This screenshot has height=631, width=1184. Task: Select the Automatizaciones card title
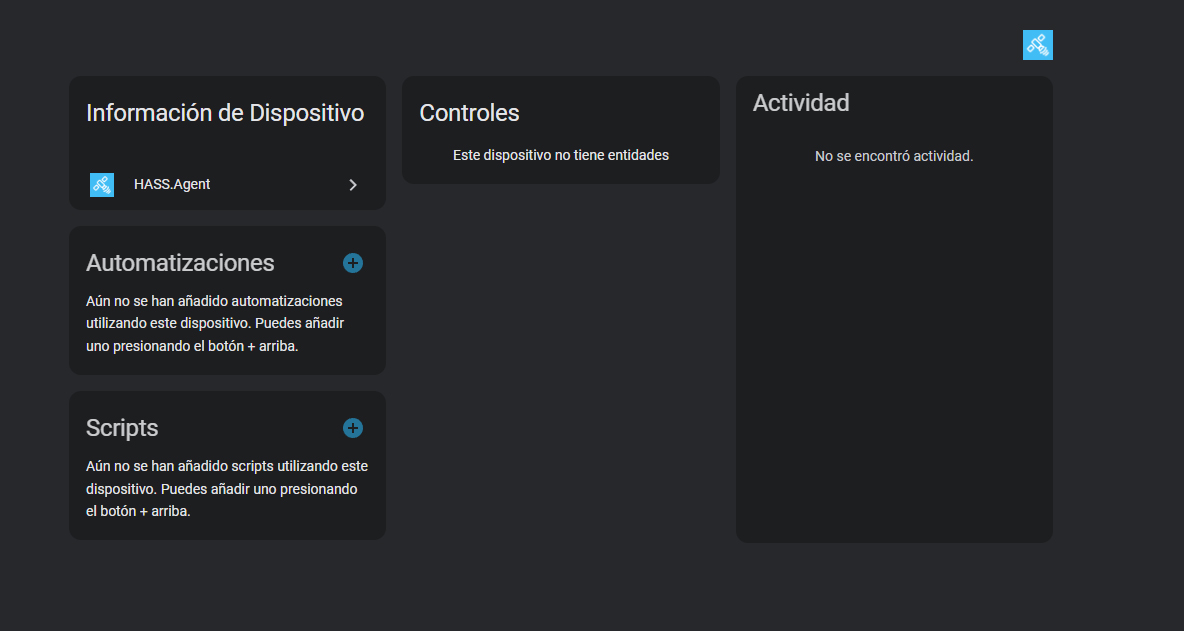pos(180,263)
